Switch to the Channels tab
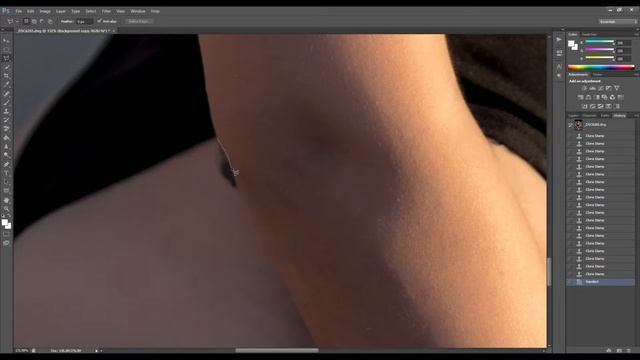Image resolution: width=640 pixels, height=360 pixels. pos(589,116)
